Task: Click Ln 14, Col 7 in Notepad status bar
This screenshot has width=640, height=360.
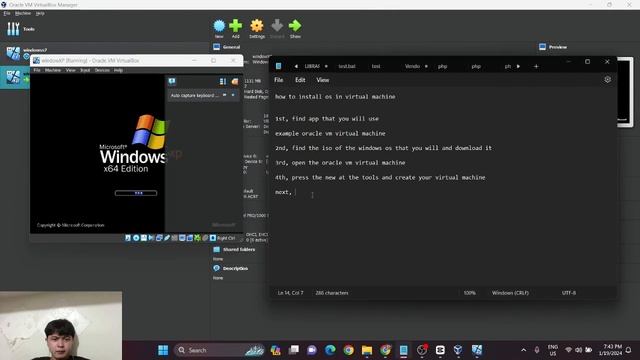Action: point(291,293)
